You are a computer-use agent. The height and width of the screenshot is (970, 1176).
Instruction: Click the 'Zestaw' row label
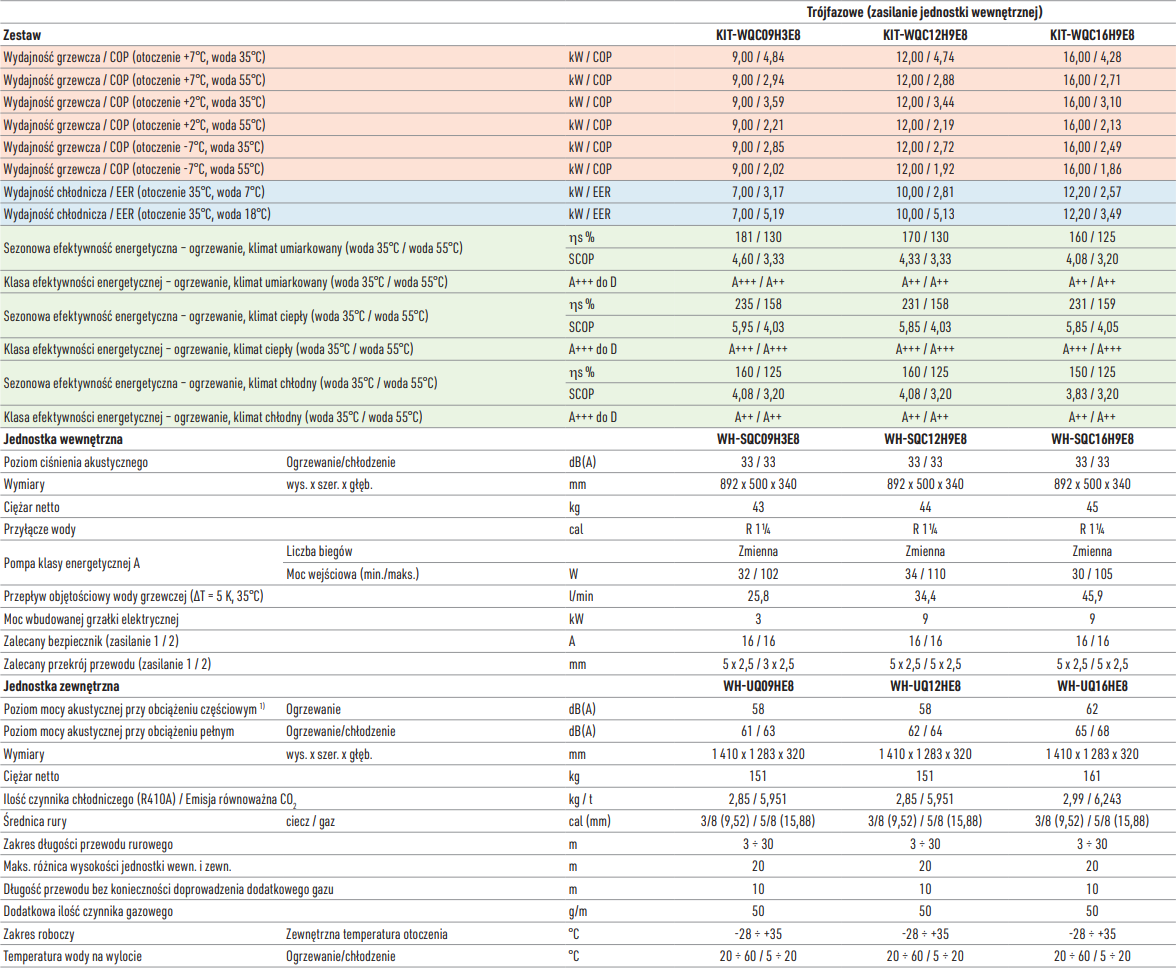click(22, 35)
